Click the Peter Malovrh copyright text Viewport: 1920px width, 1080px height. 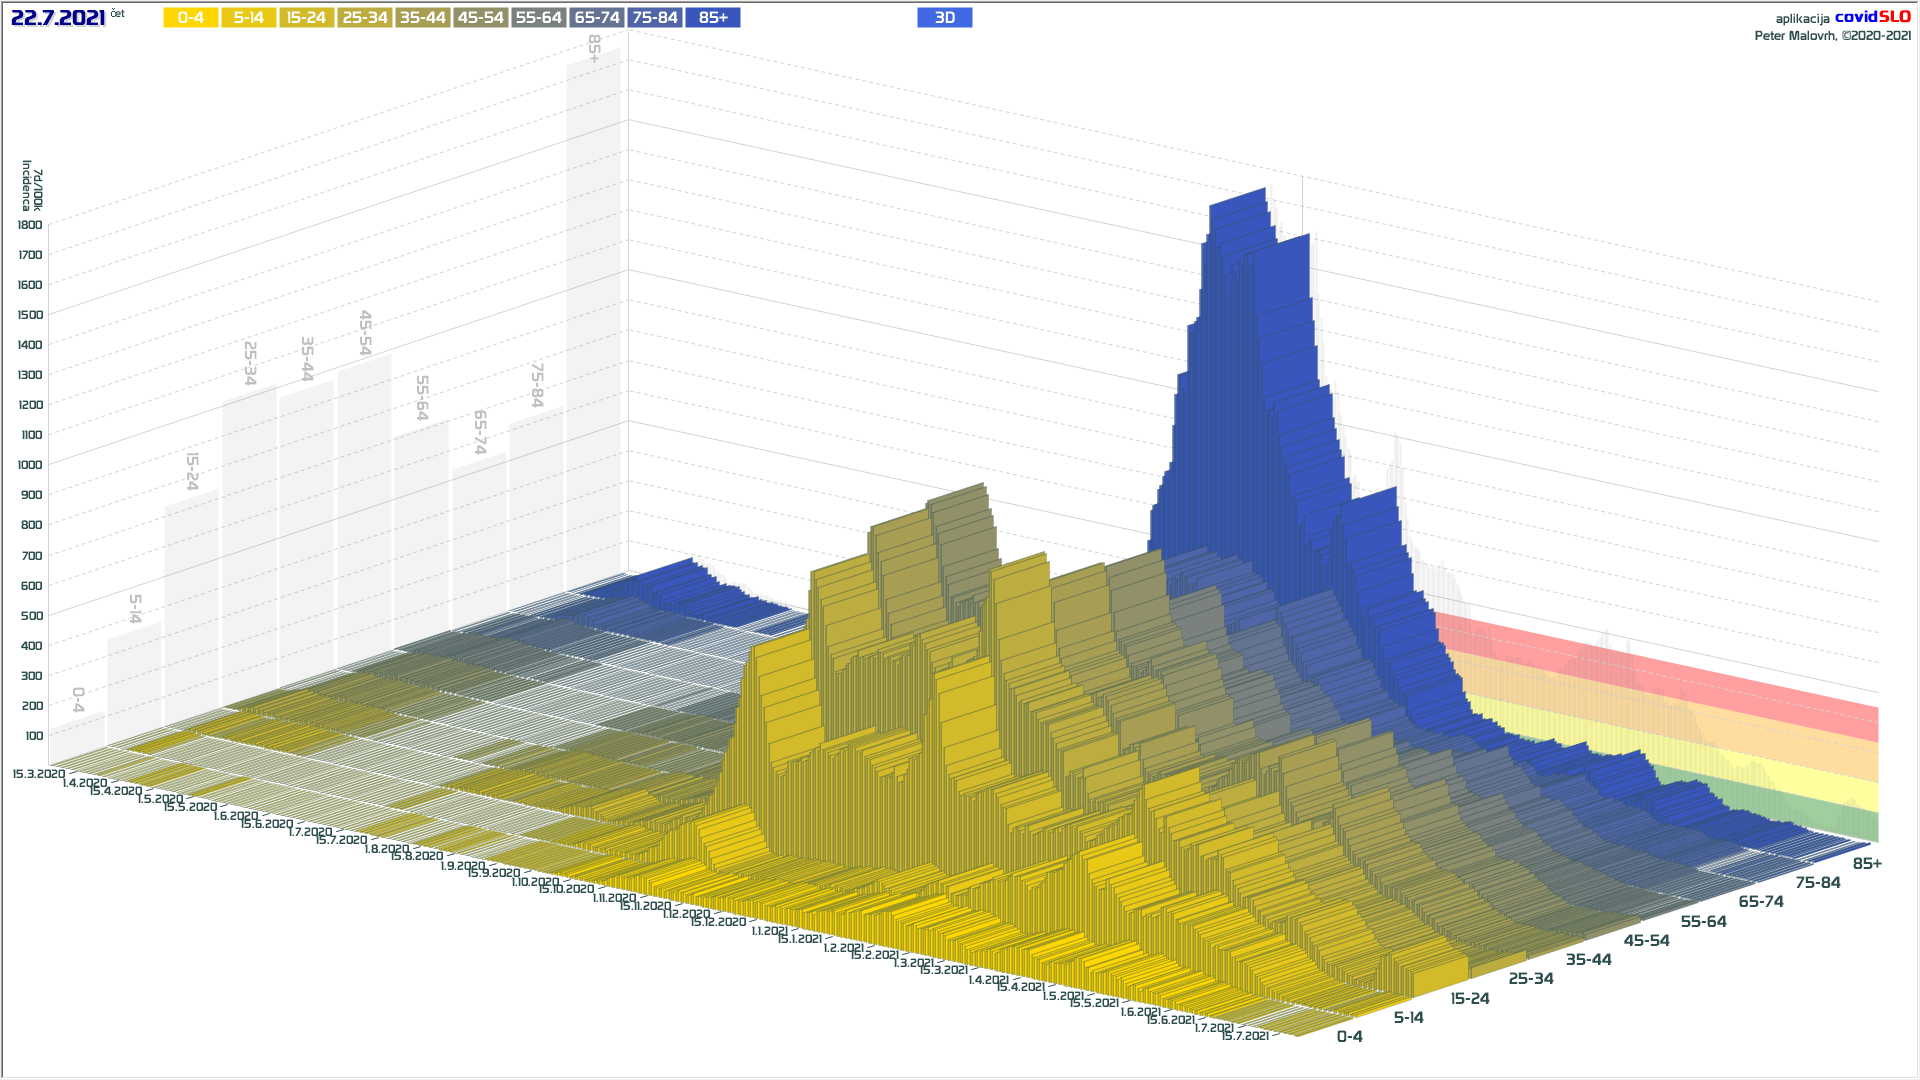(x=1832, y=36)
